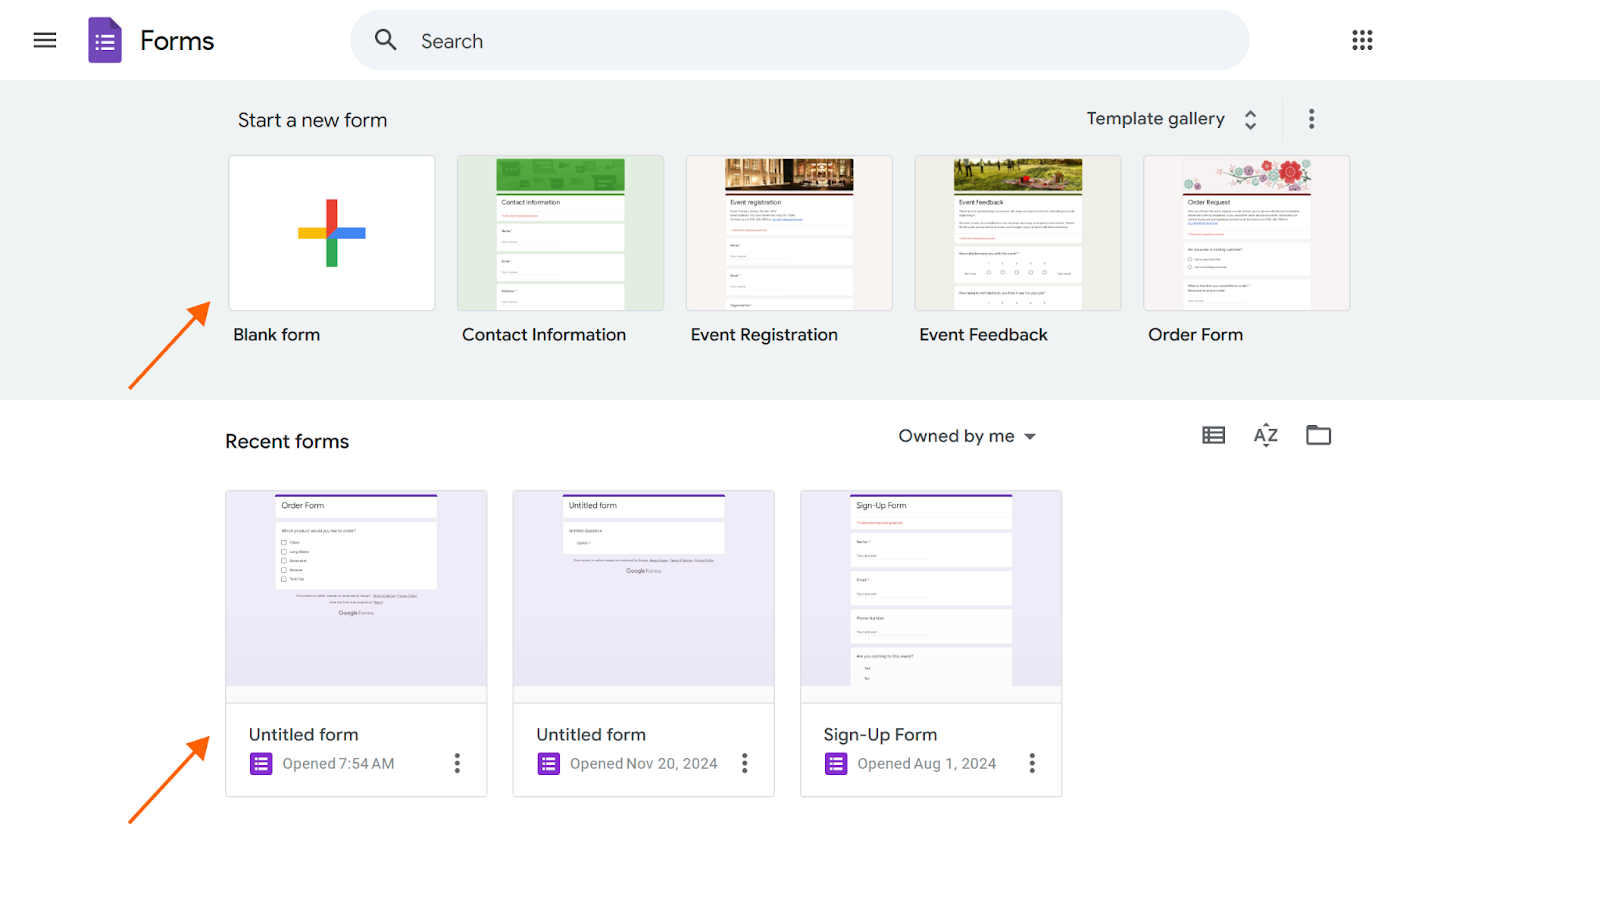Open the Contact Information template

tap(561, 233)
